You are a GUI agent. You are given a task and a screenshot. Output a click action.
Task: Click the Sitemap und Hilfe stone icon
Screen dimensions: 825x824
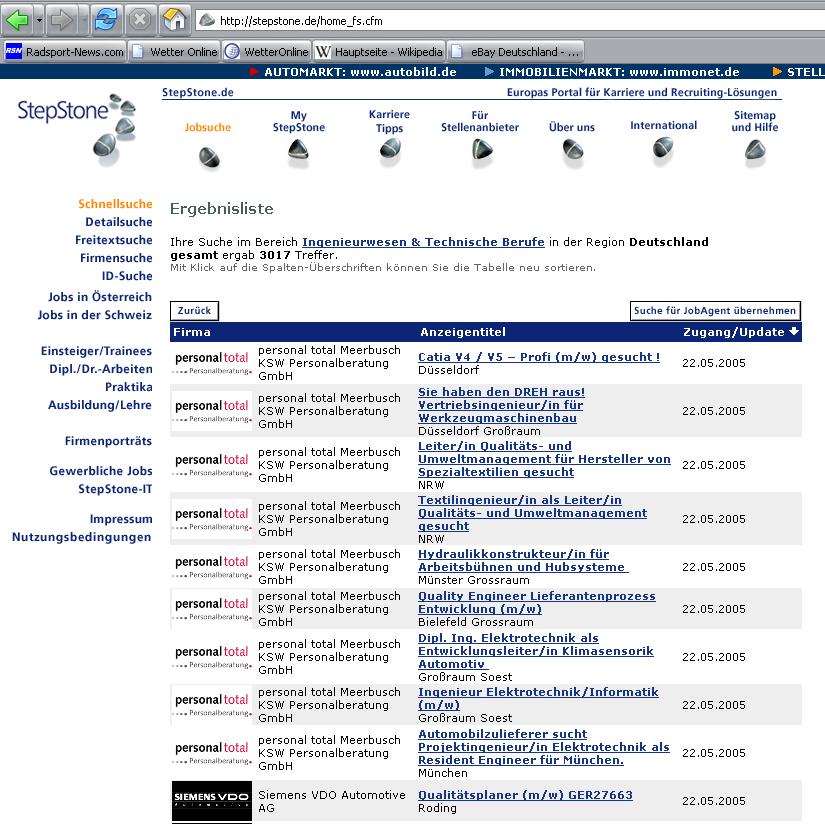(755, 150)
